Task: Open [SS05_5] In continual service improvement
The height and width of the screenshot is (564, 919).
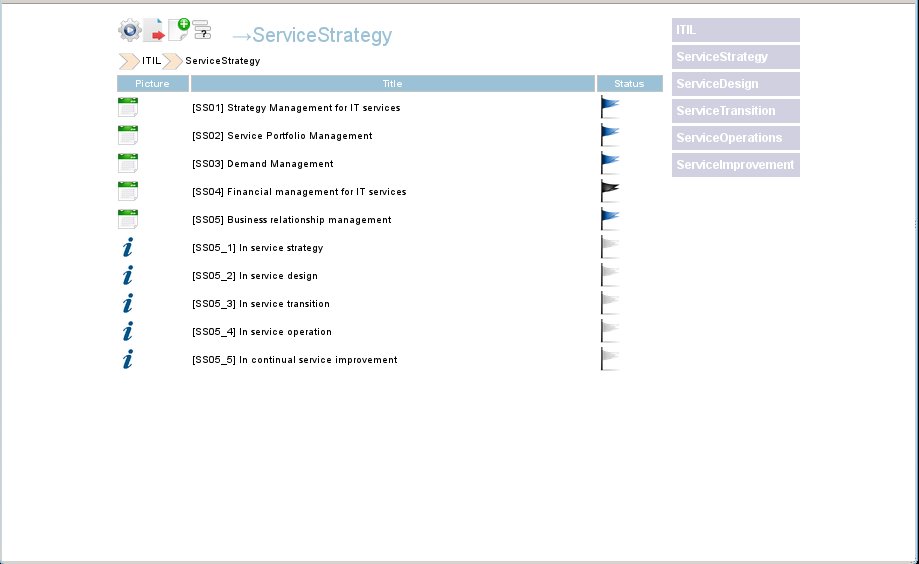Action: point(294,360)
